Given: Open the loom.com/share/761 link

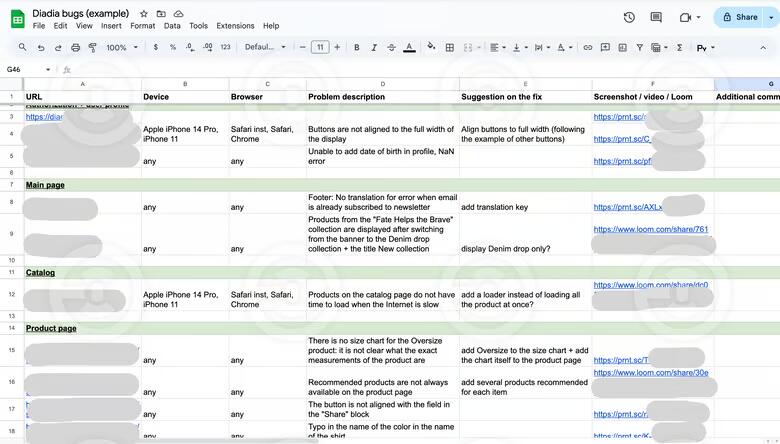Looking at the screenshot, I should click(651, 229).
